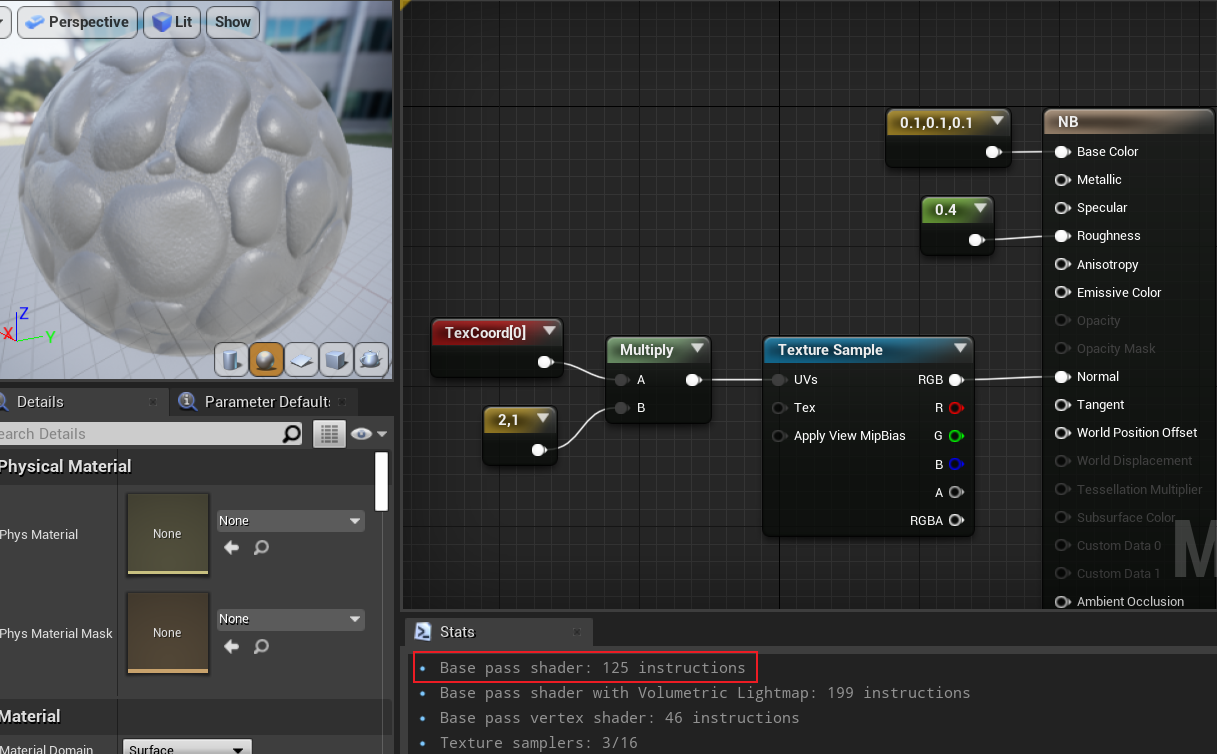Image resolution: width=1217 pixels, height=754 pixels.
Task: Expand the TexCoord[0] node dropdown
Action: (550, 331)
